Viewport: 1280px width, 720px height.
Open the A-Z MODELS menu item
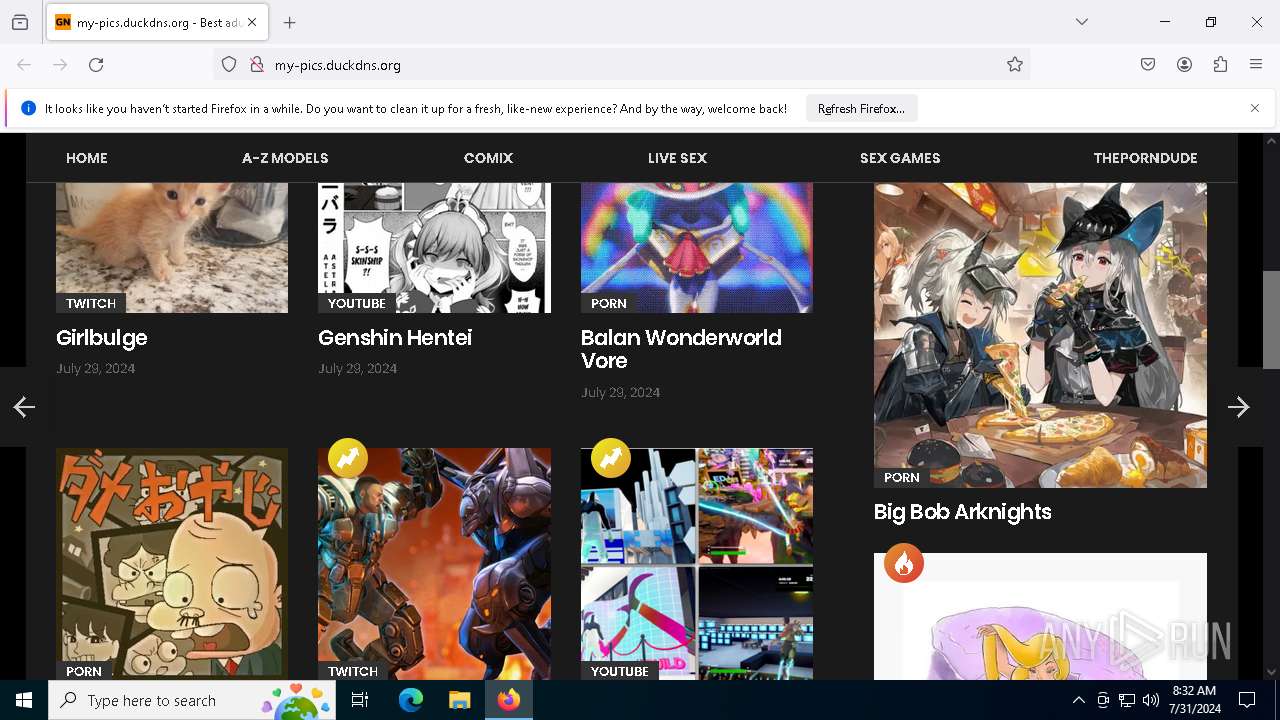(285, 158)
